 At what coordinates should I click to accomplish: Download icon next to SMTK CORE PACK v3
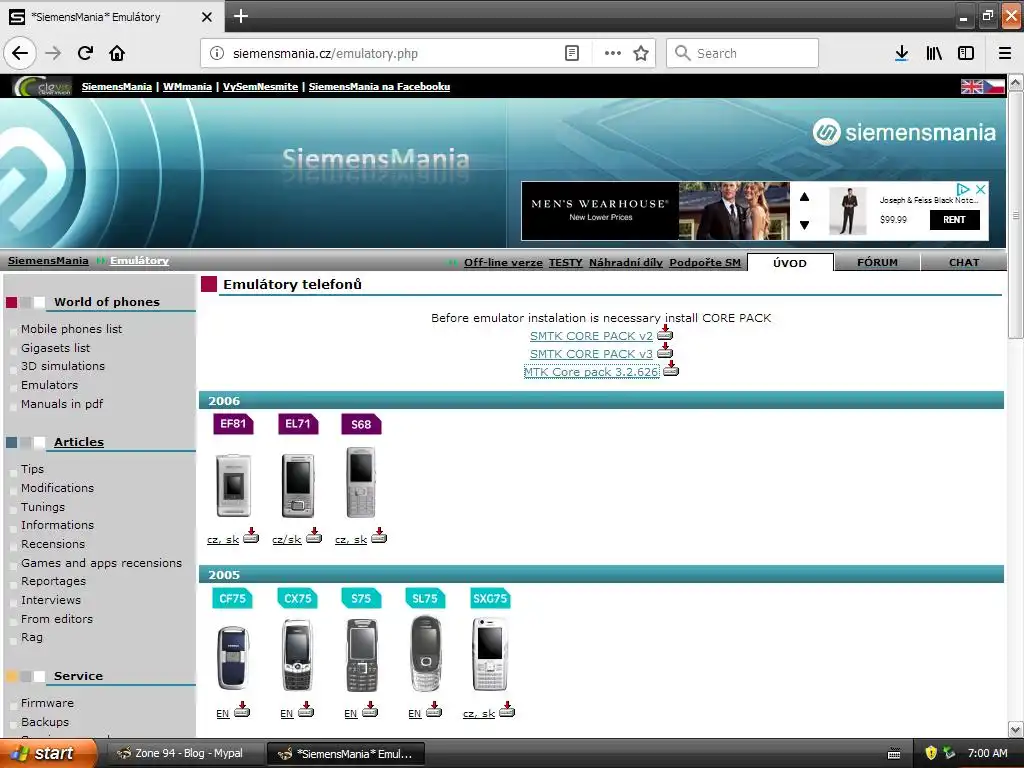coord(665,351)
